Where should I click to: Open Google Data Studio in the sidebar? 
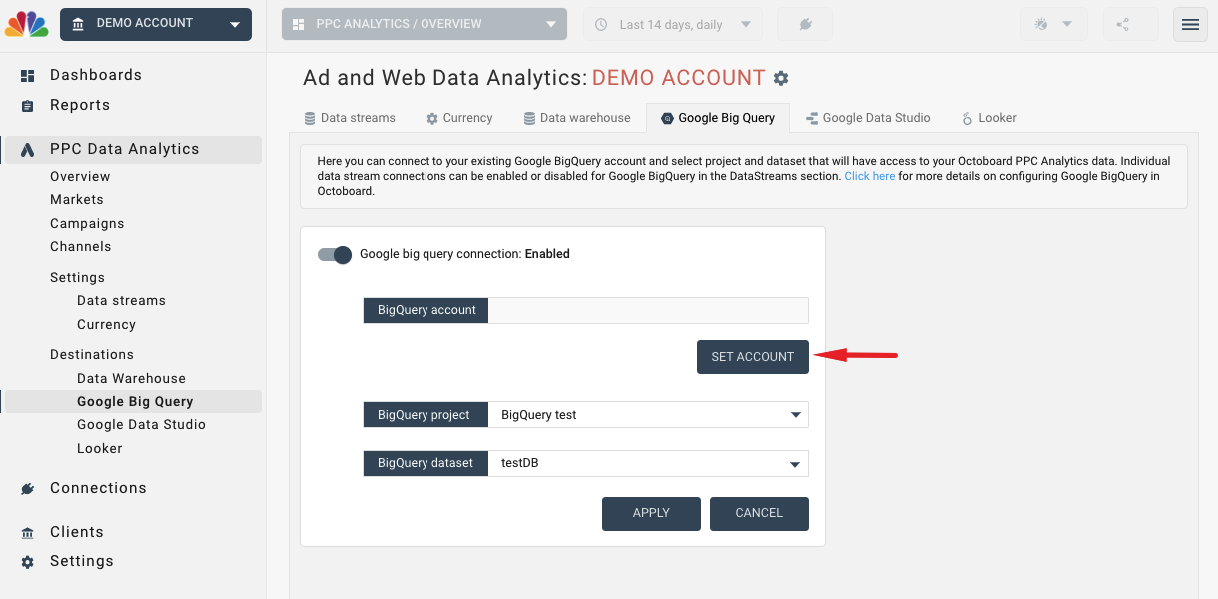[141, 424]
